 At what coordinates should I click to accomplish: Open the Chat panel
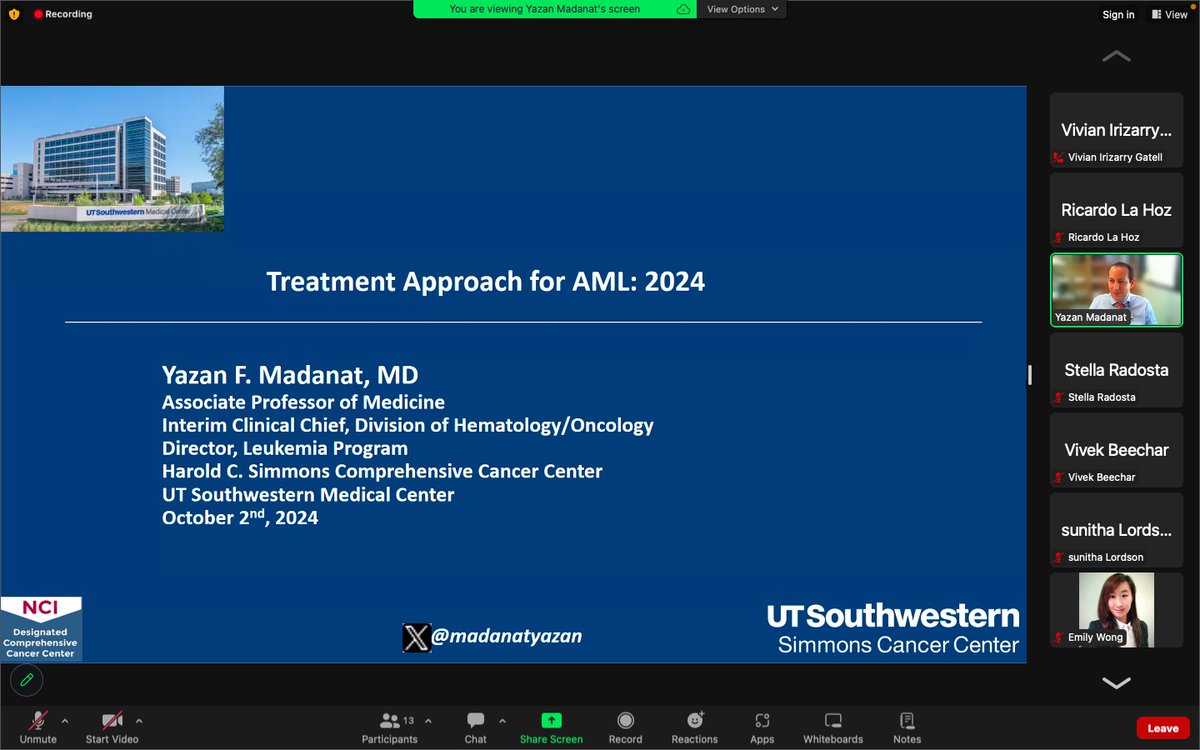coord(476,727)
